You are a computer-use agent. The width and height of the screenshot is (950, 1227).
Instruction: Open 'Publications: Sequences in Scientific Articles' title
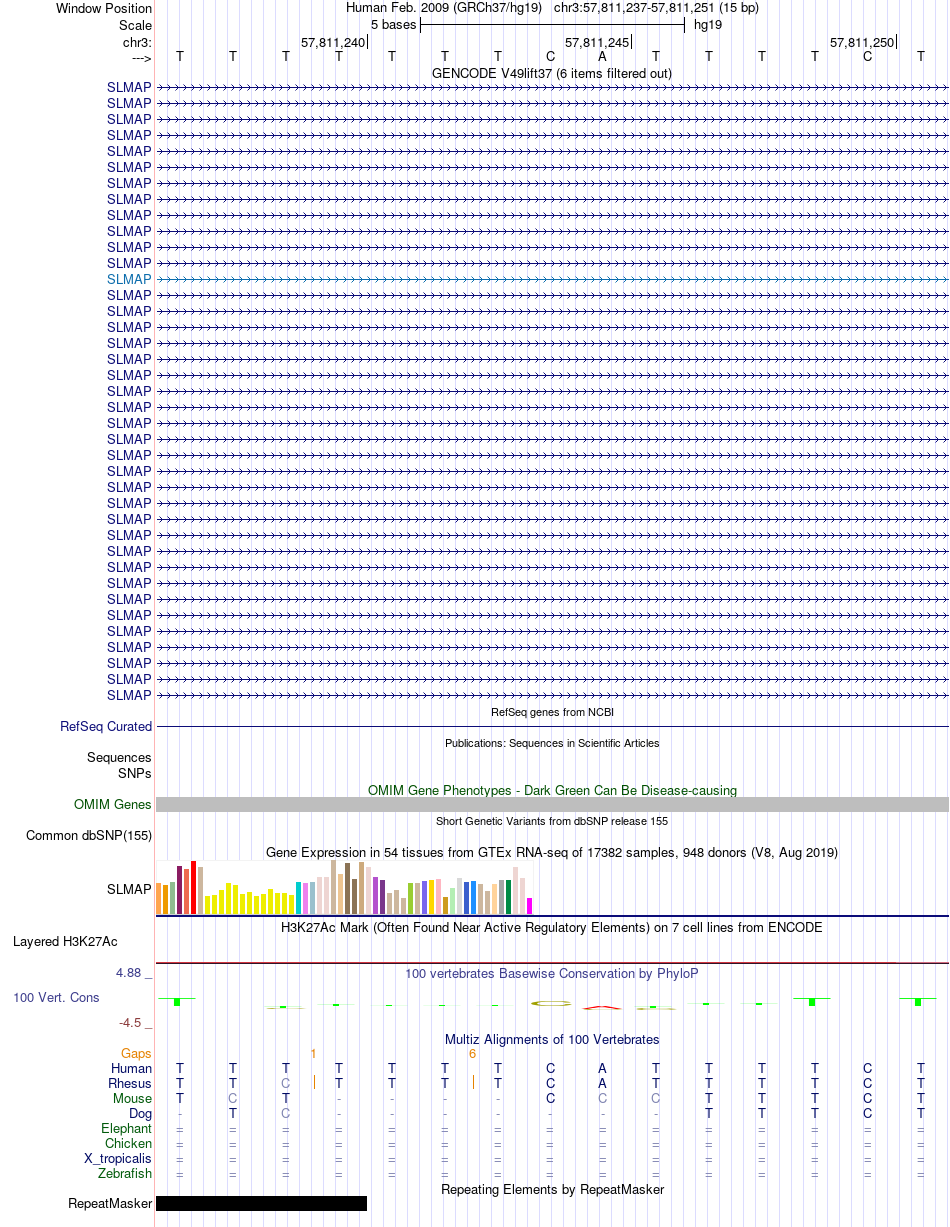tap(552, 743)
